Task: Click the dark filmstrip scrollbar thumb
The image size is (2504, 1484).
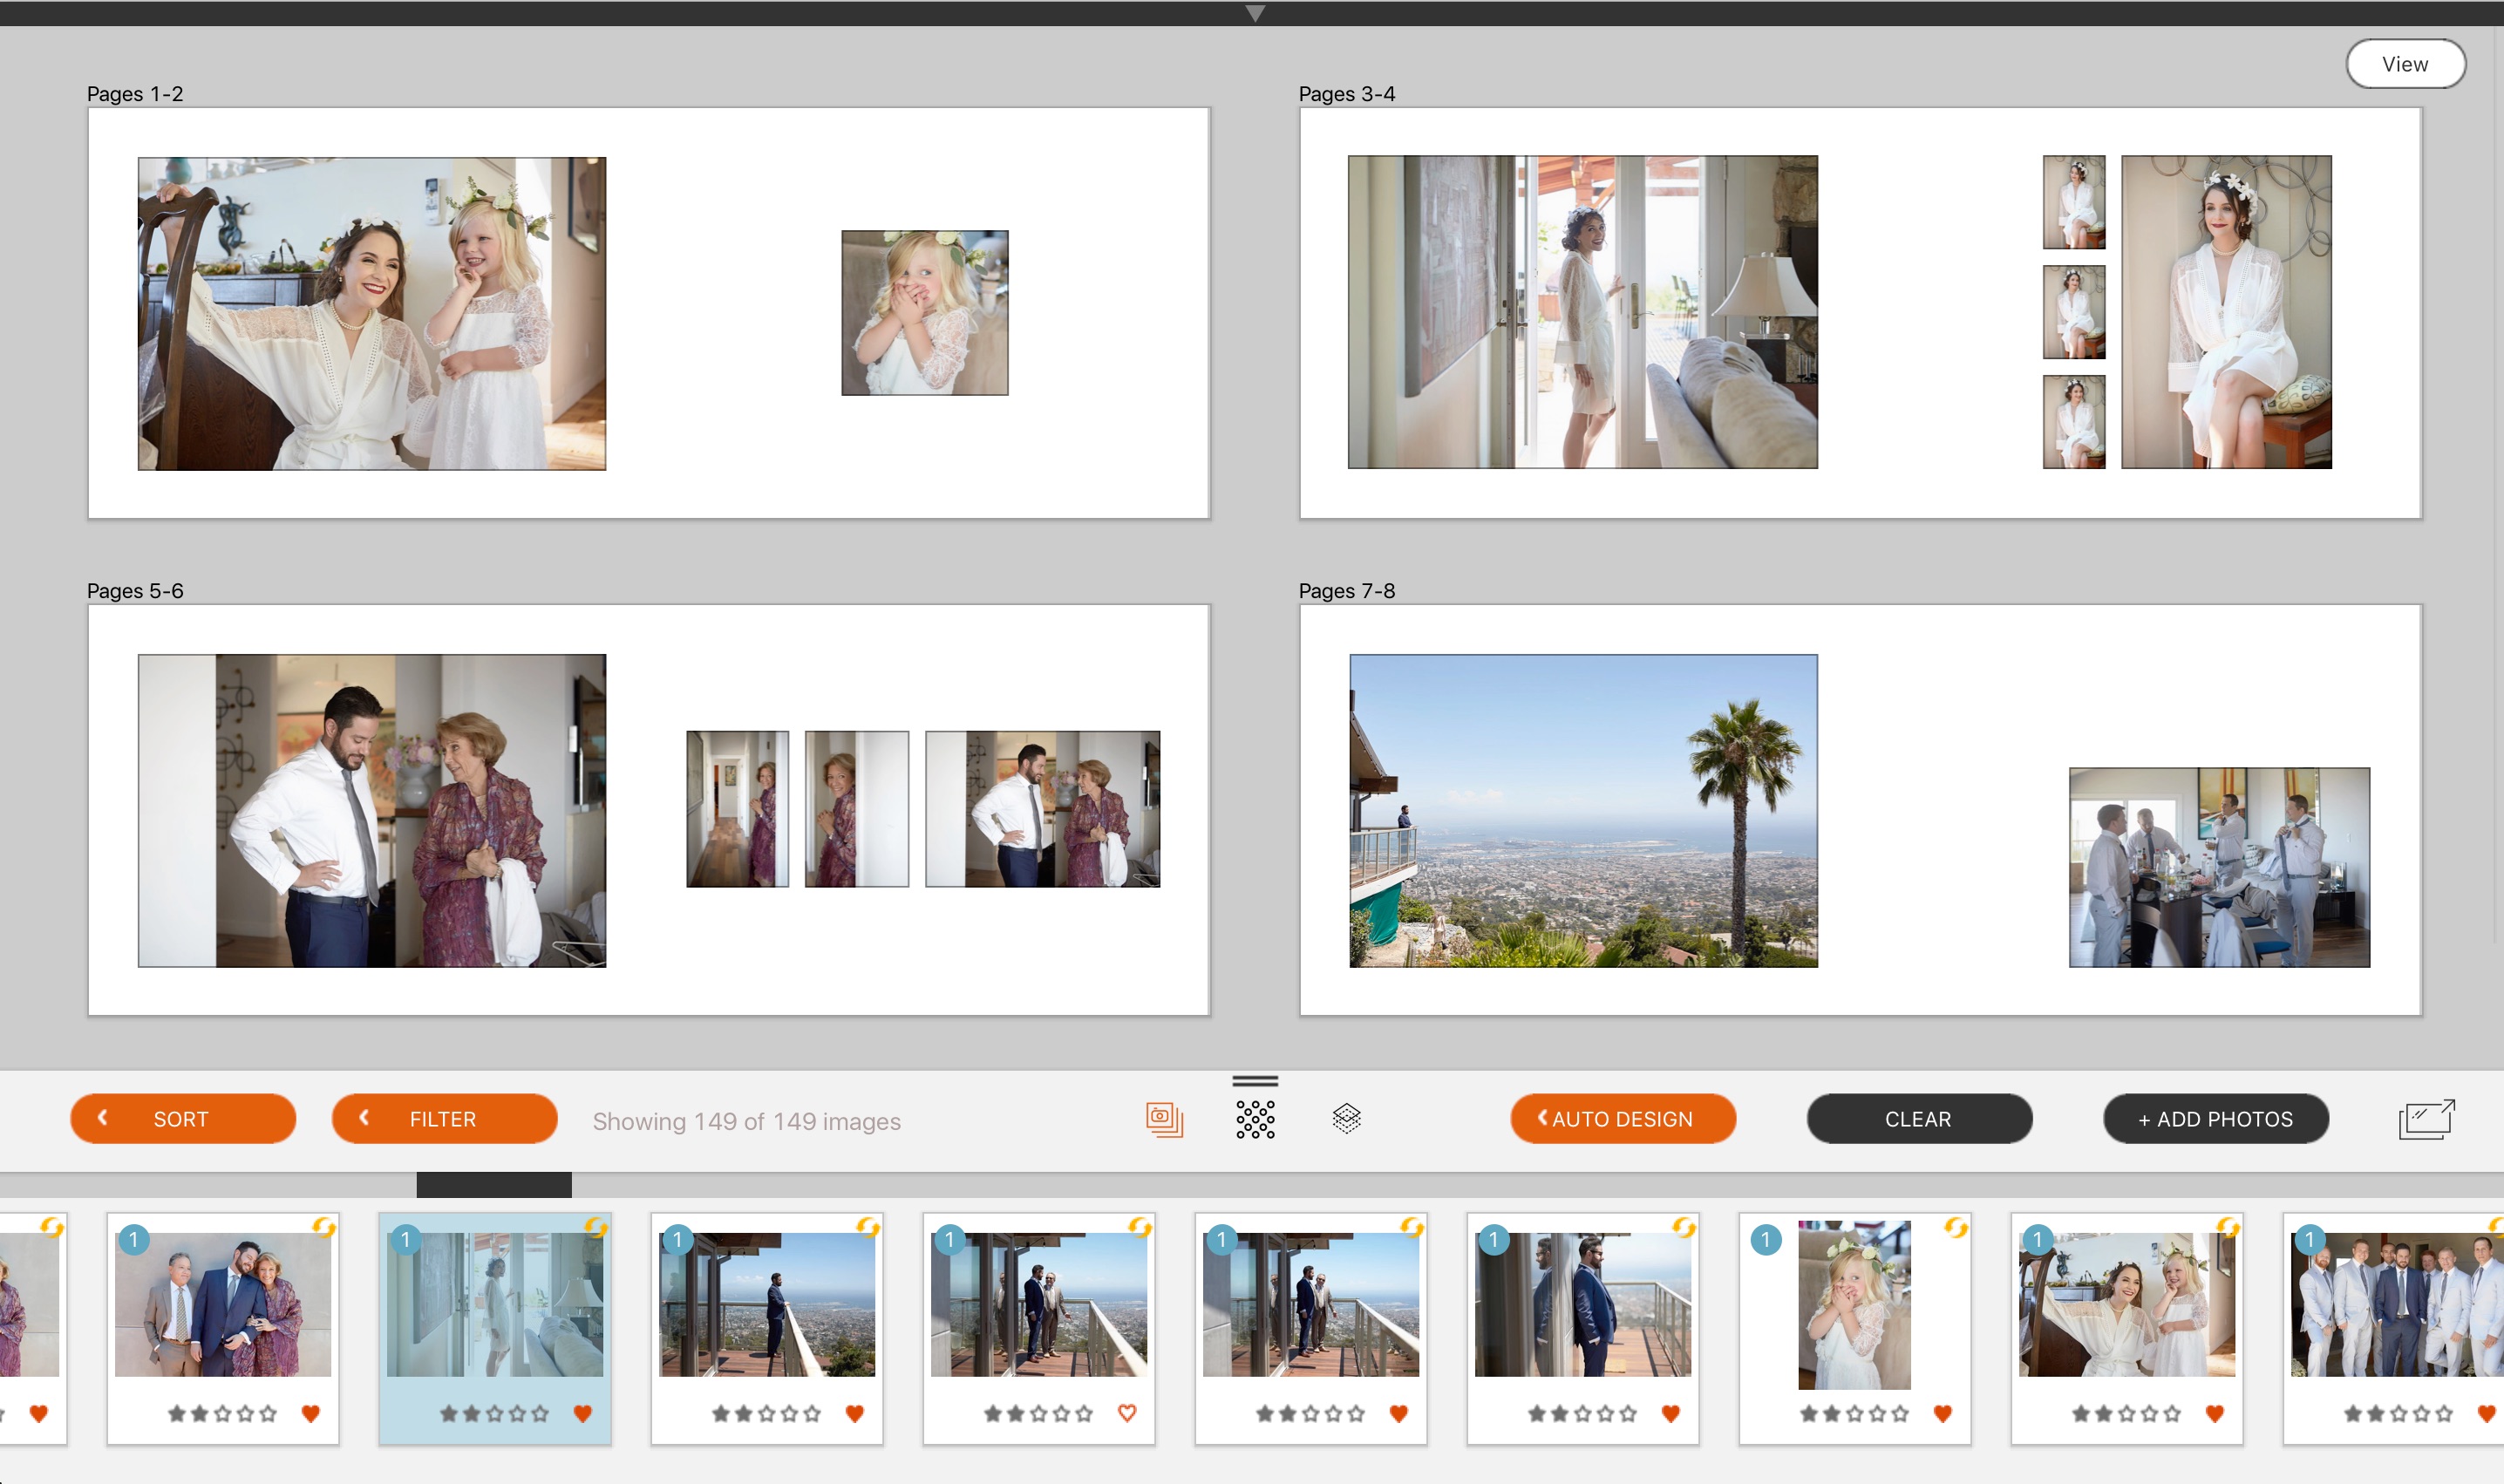Action: 494,1185
